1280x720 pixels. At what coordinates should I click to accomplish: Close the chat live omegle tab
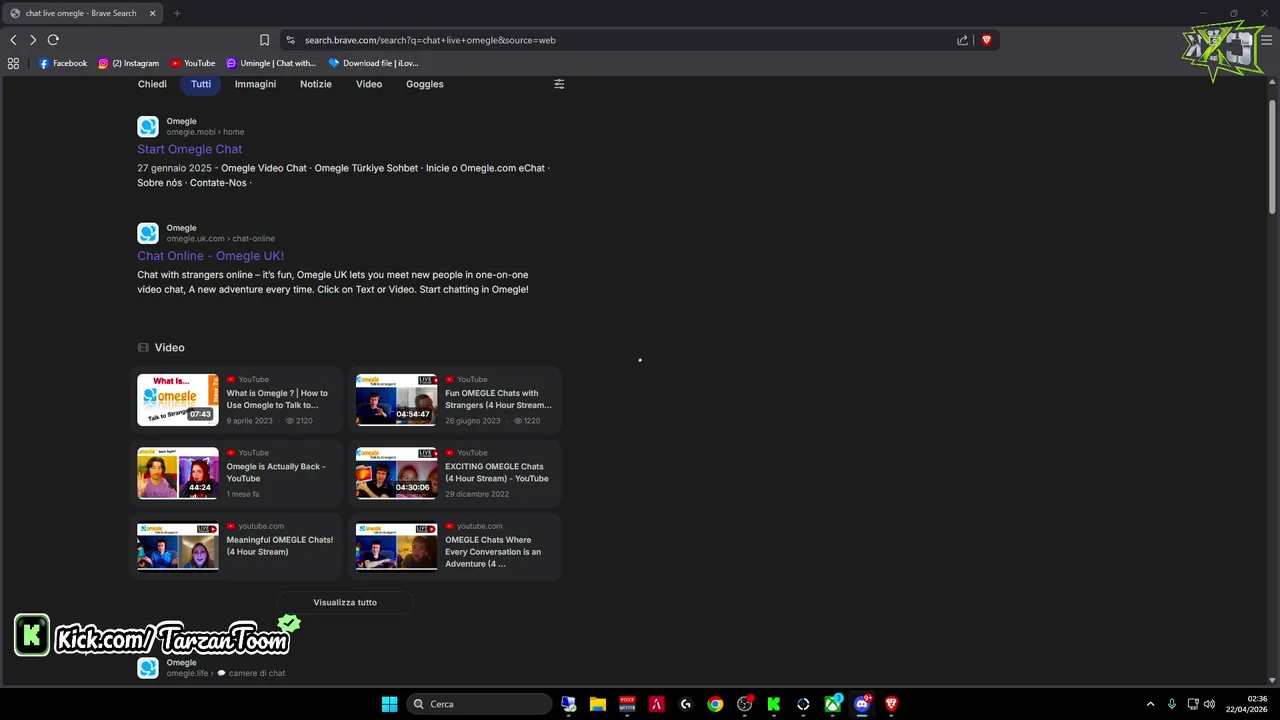point(153,13)
